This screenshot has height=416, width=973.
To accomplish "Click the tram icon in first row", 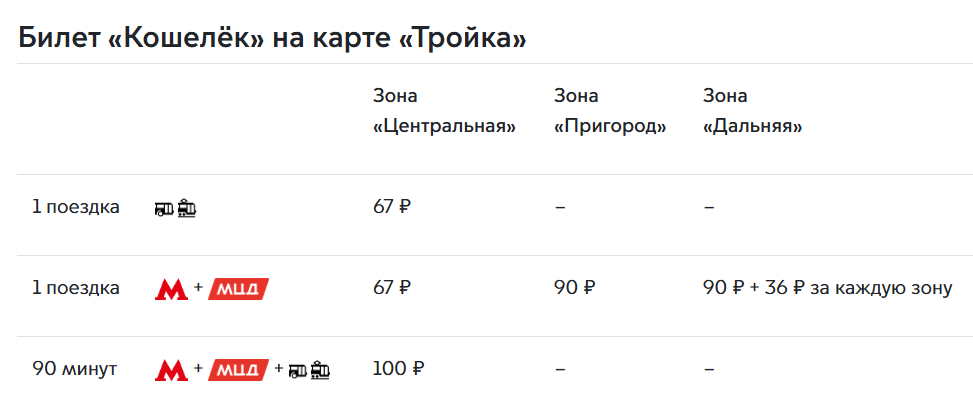I will point(187,208).
